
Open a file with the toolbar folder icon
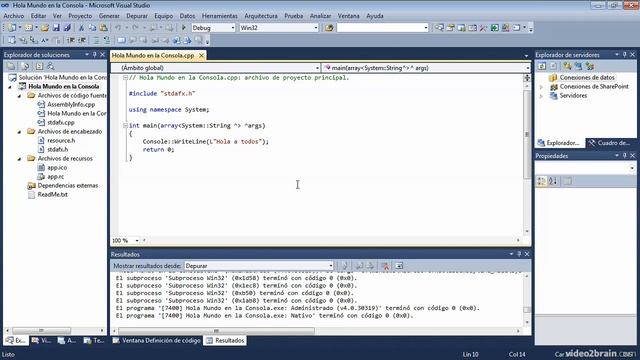(44, 28)
